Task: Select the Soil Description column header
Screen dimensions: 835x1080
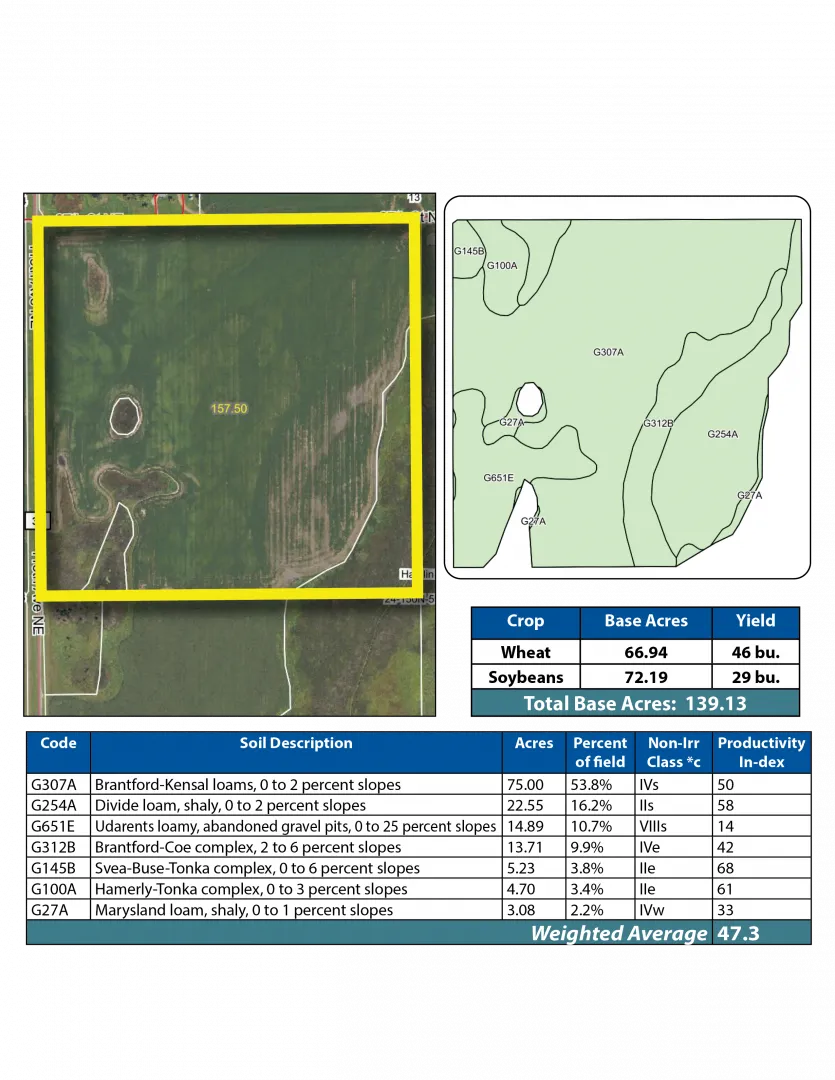Action: (x=296, y=743)
